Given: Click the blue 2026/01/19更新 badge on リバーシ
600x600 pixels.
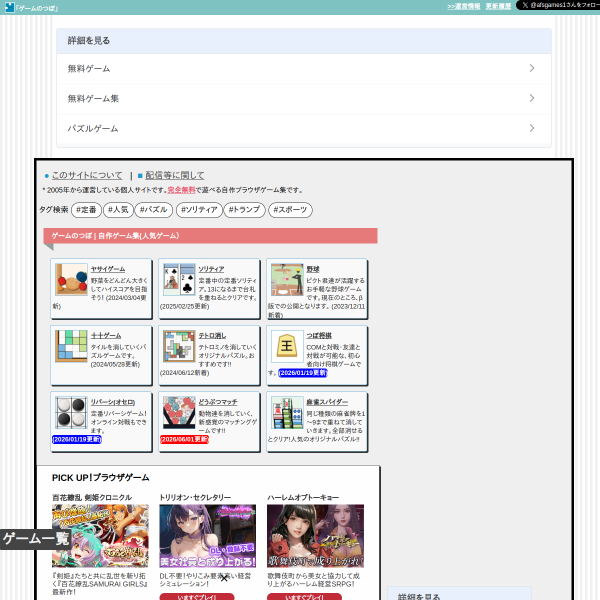Looking at the screenshot, I should [x=77, y=439].
